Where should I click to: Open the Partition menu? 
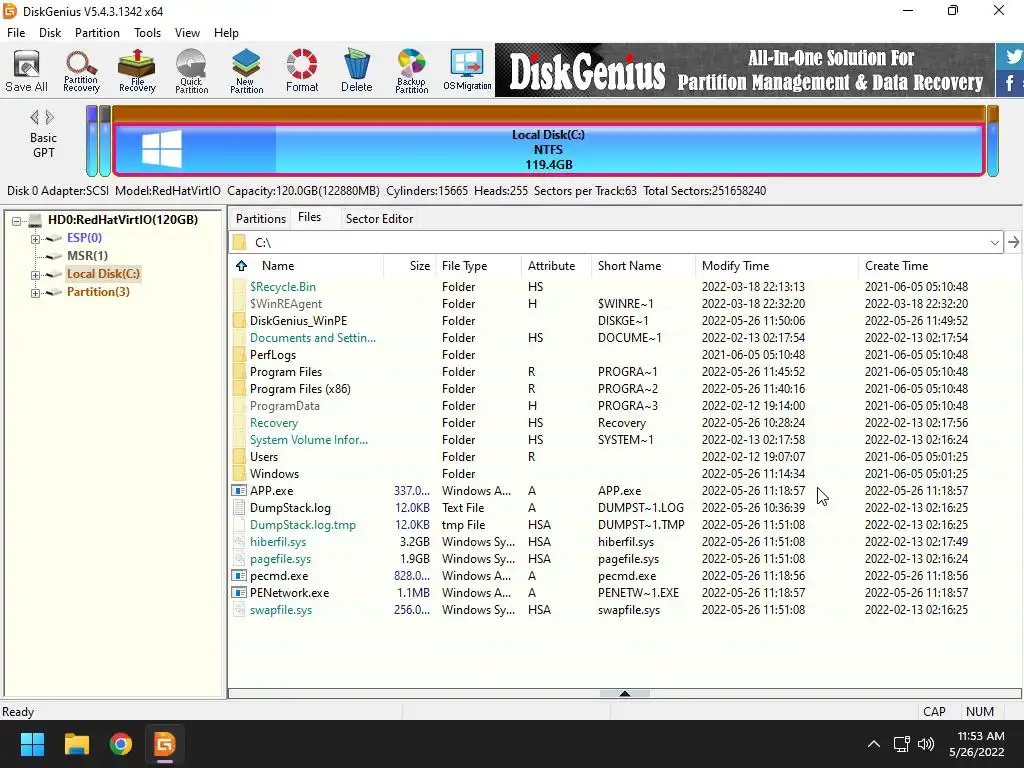pos(97,33)
